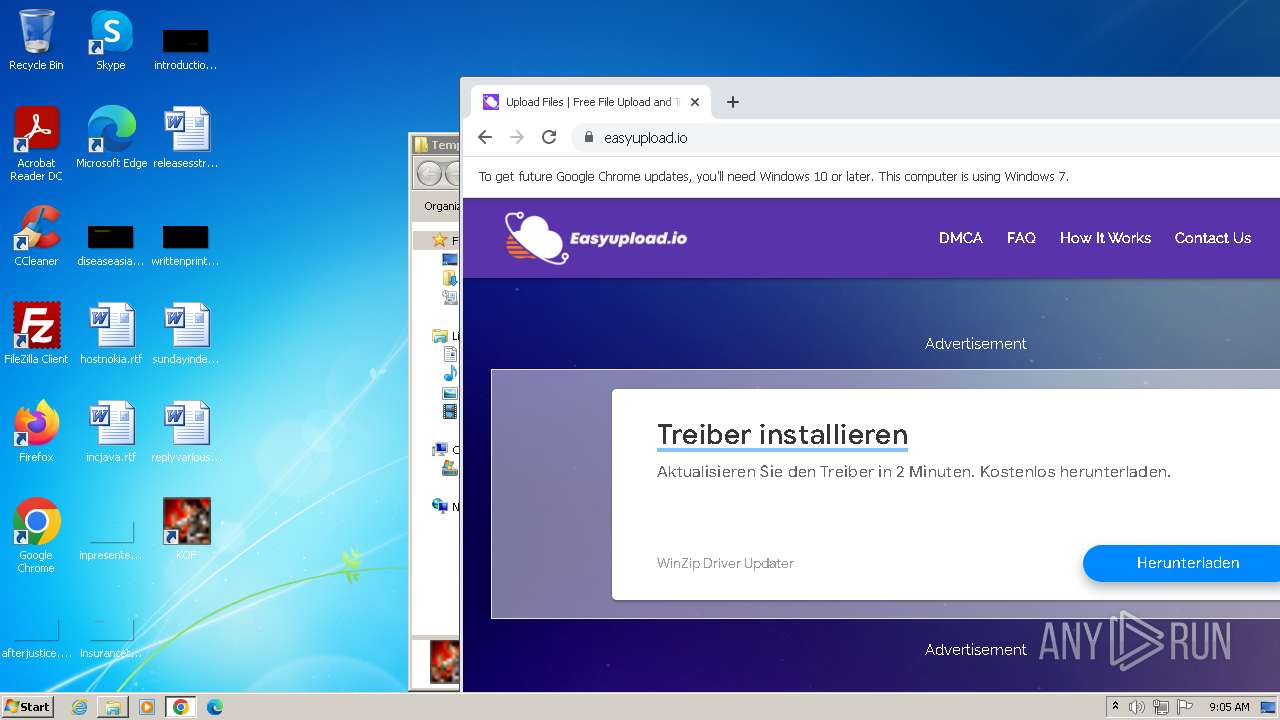Click the Chrome back arrow
Image resolution: width=1280 pixels, height=720 pixels.
[x=485, y=137]
